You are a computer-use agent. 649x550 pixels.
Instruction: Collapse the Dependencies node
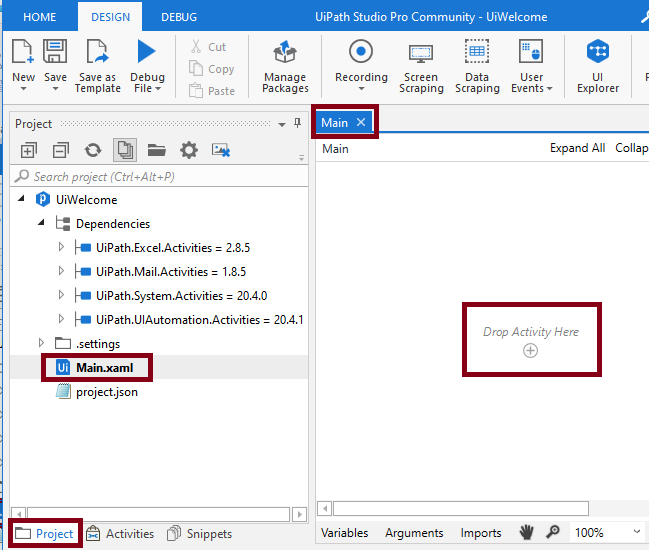[41, 223]
